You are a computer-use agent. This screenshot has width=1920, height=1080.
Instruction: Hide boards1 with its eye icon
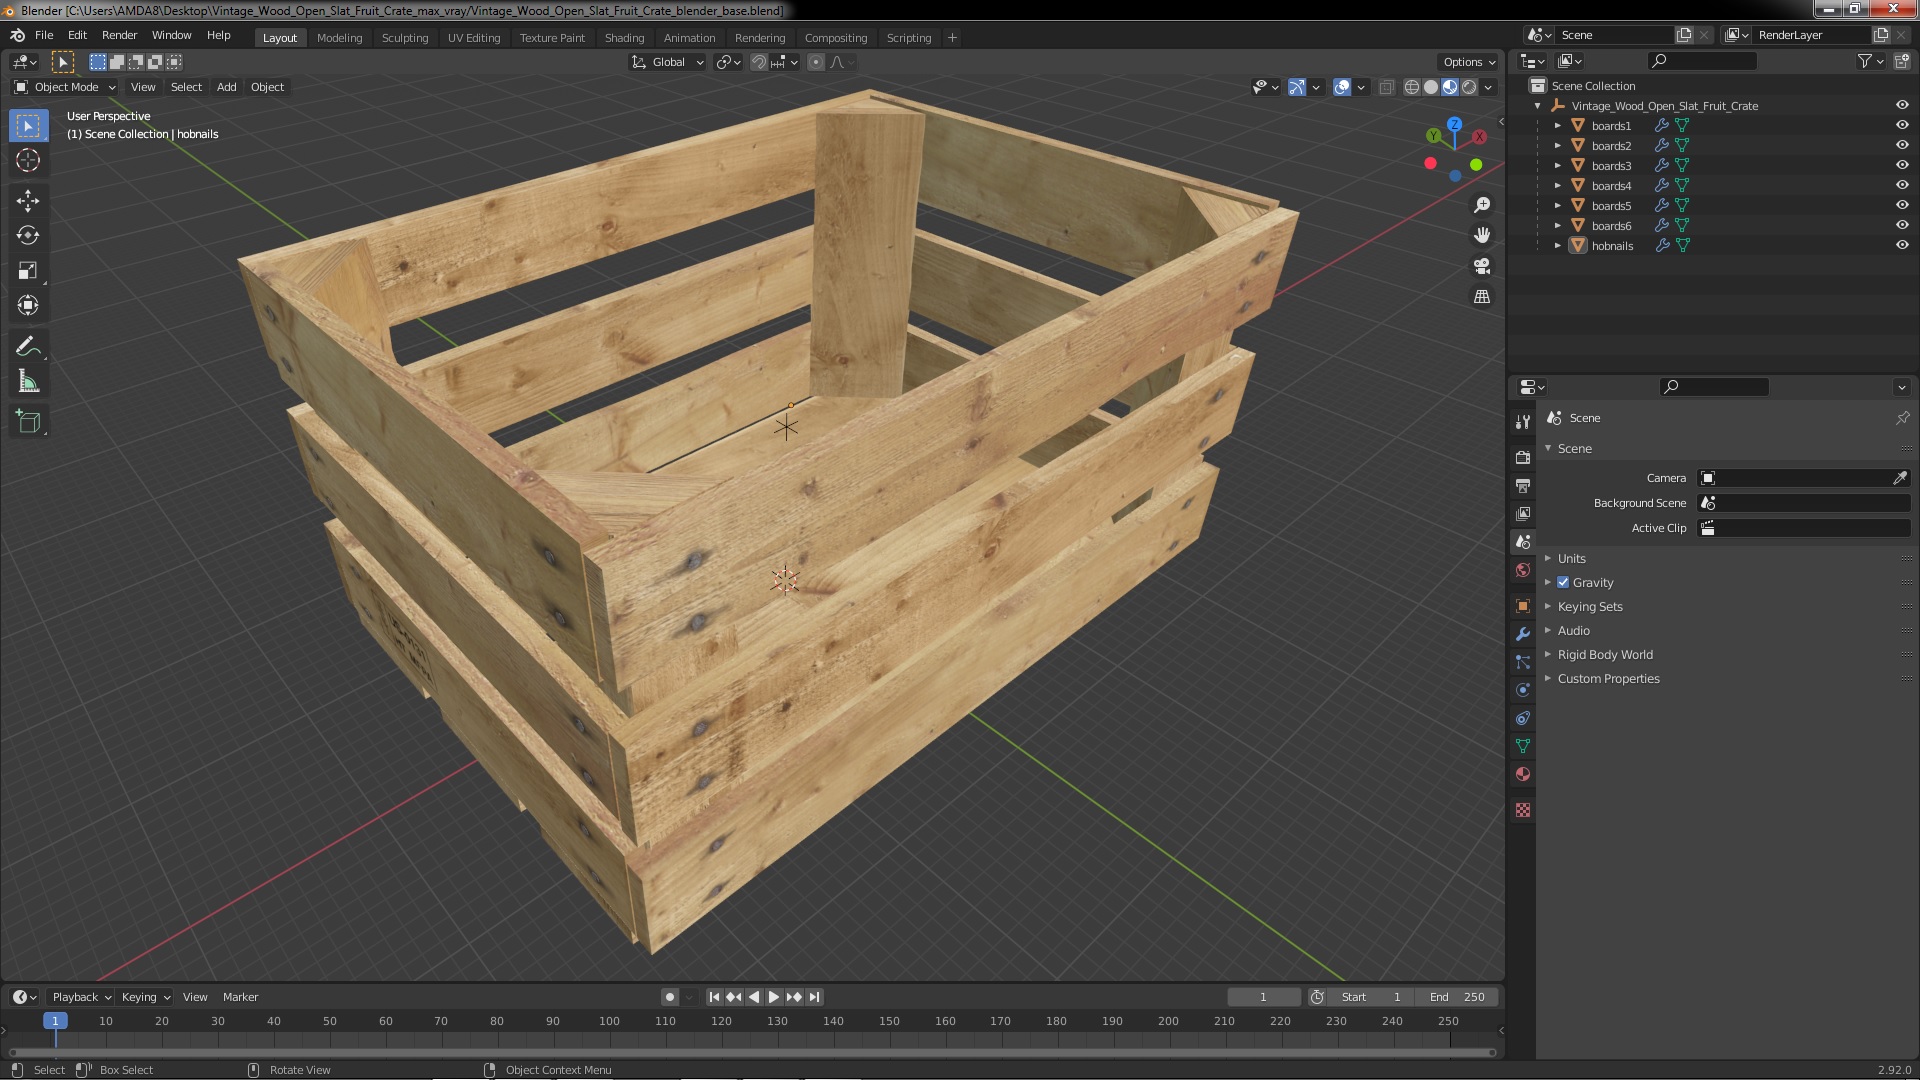[x=1902, y=125]
